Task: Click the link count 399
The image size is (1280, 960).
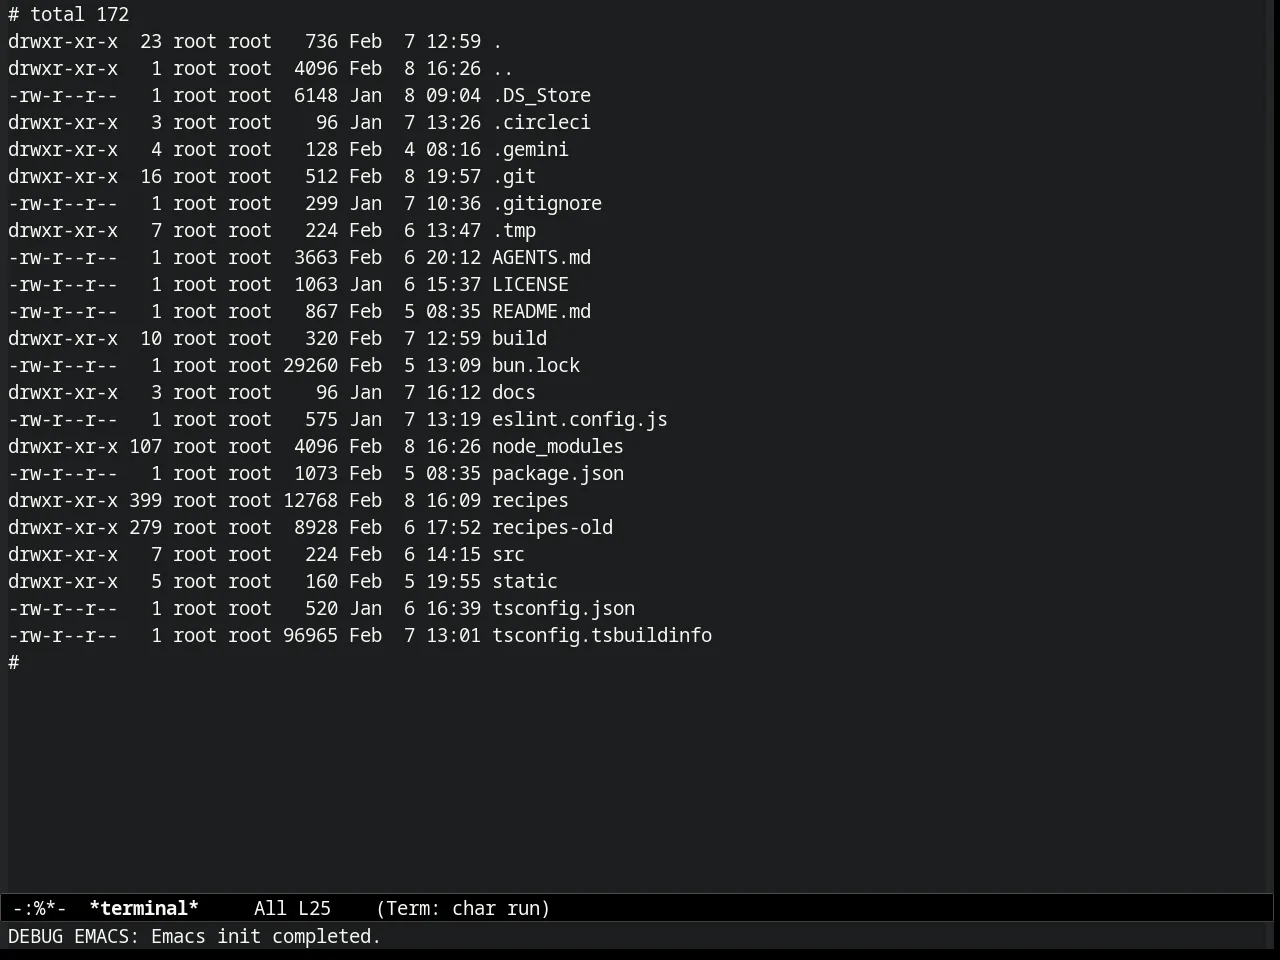Action: [x=145, y=500]
